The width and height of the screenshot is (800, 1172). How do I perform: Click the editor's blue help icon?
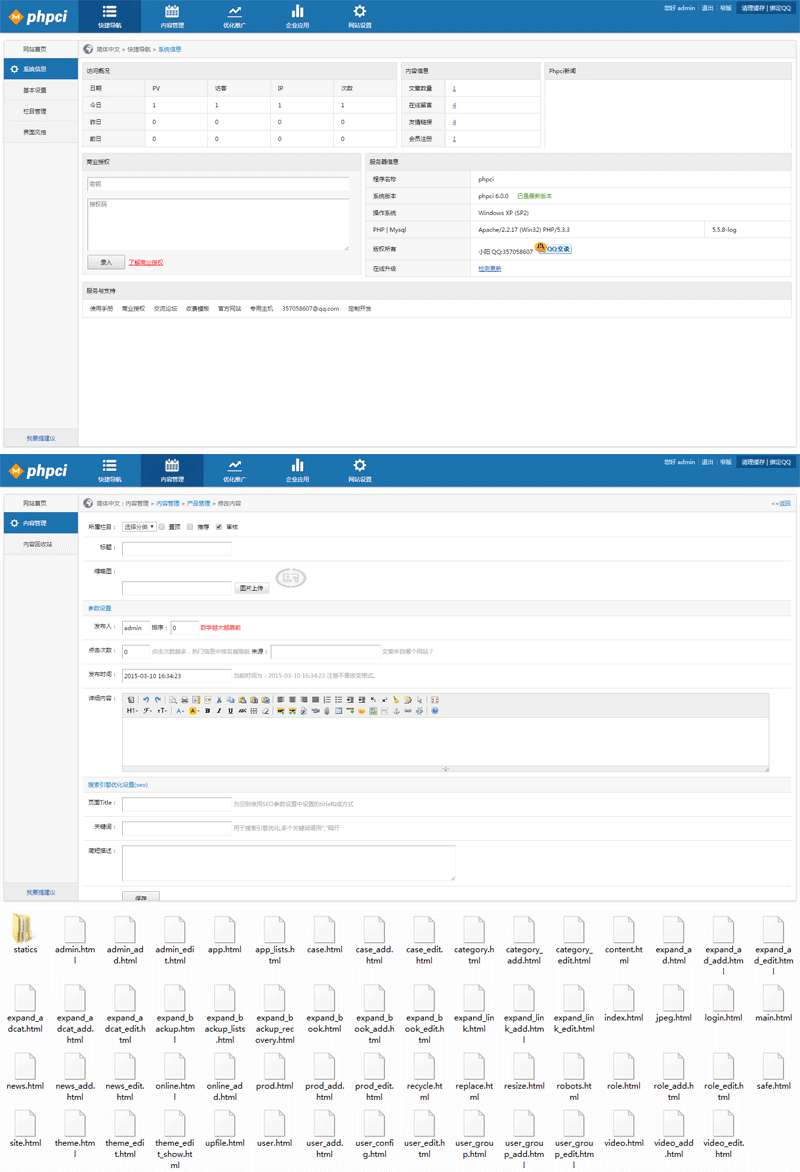tap(435, 711)
